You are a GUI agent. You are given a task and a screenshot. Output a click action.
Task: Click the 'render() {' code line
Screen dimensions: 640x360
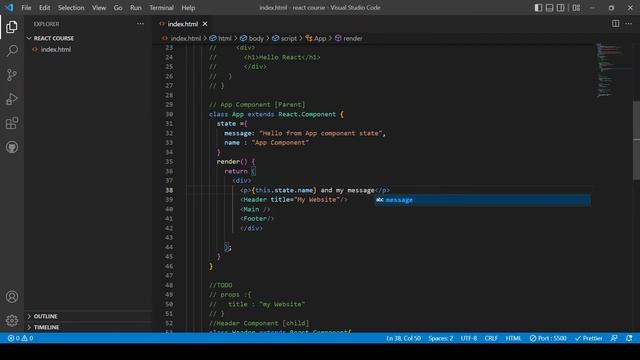tap(236, 162)
